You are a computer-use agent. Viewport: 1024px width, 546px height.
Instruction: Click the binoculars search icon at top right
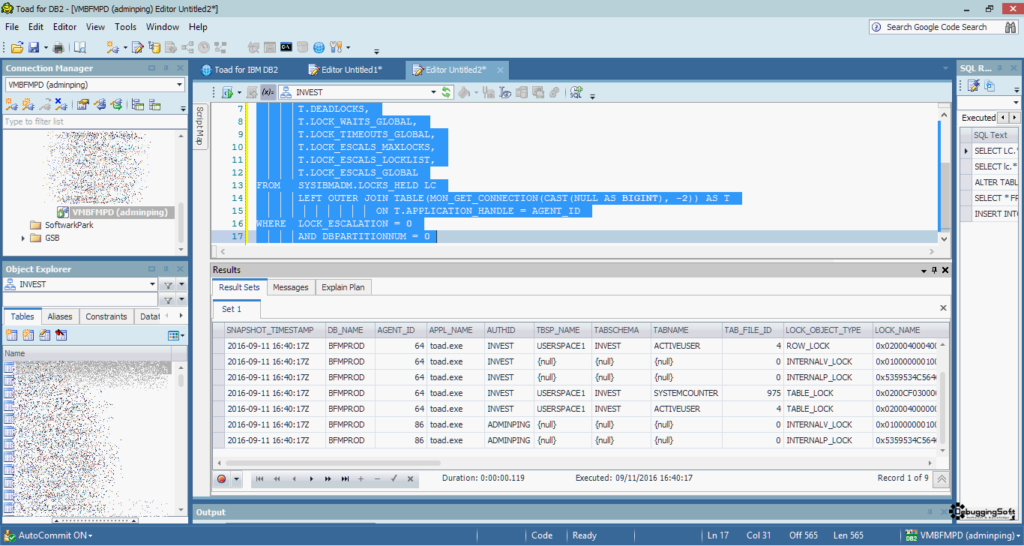[x=1011, y=27]
